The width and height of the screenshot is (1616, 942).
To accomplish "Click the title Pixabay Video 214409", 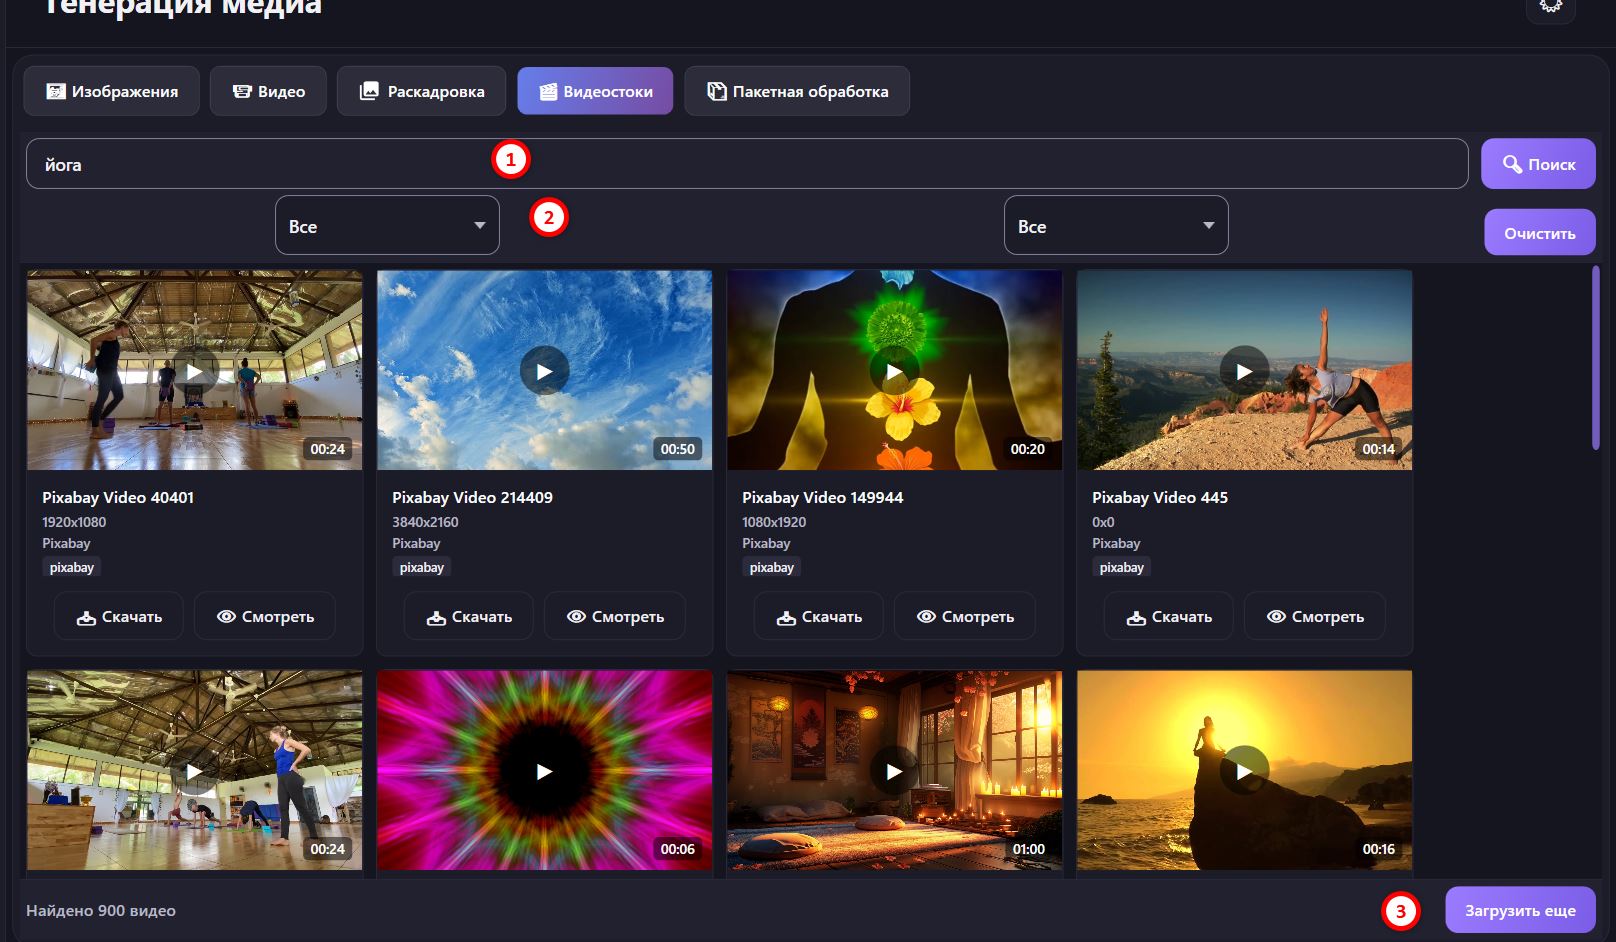I will [x=472, y=497].
